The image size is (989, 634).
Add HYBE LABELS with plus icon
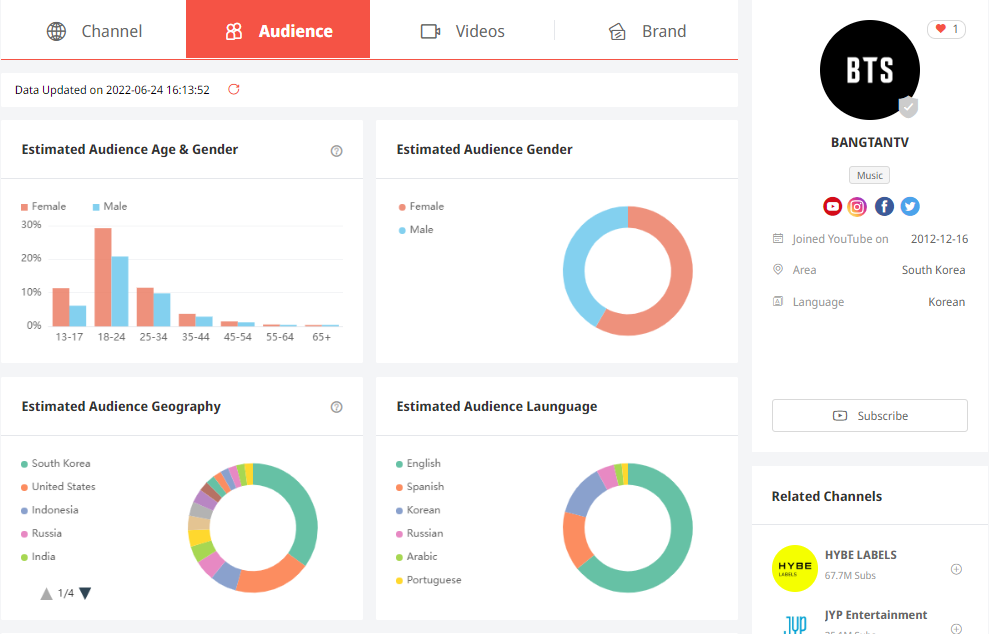coord(956,569)
